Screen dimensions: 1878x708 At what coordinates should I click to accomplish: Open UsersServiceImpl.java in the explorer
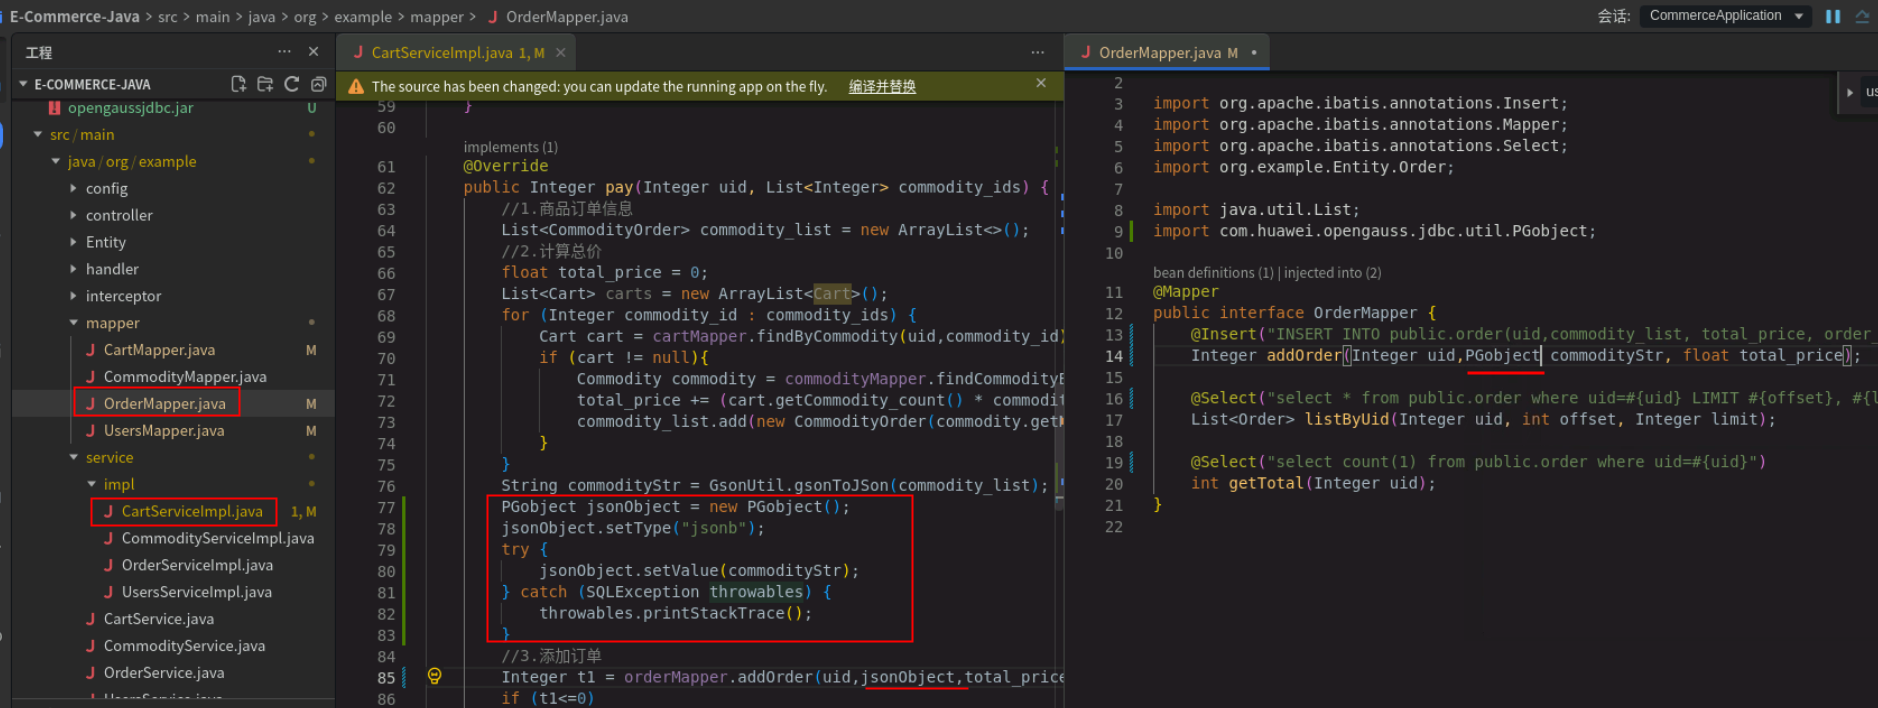coord(196,592)
